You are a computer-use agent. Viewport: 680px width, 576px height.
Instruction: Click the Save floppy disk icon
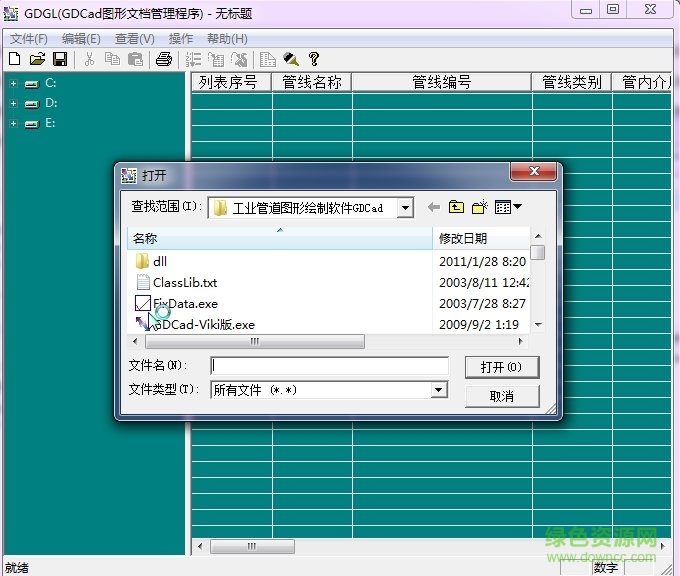click(59, 59)
